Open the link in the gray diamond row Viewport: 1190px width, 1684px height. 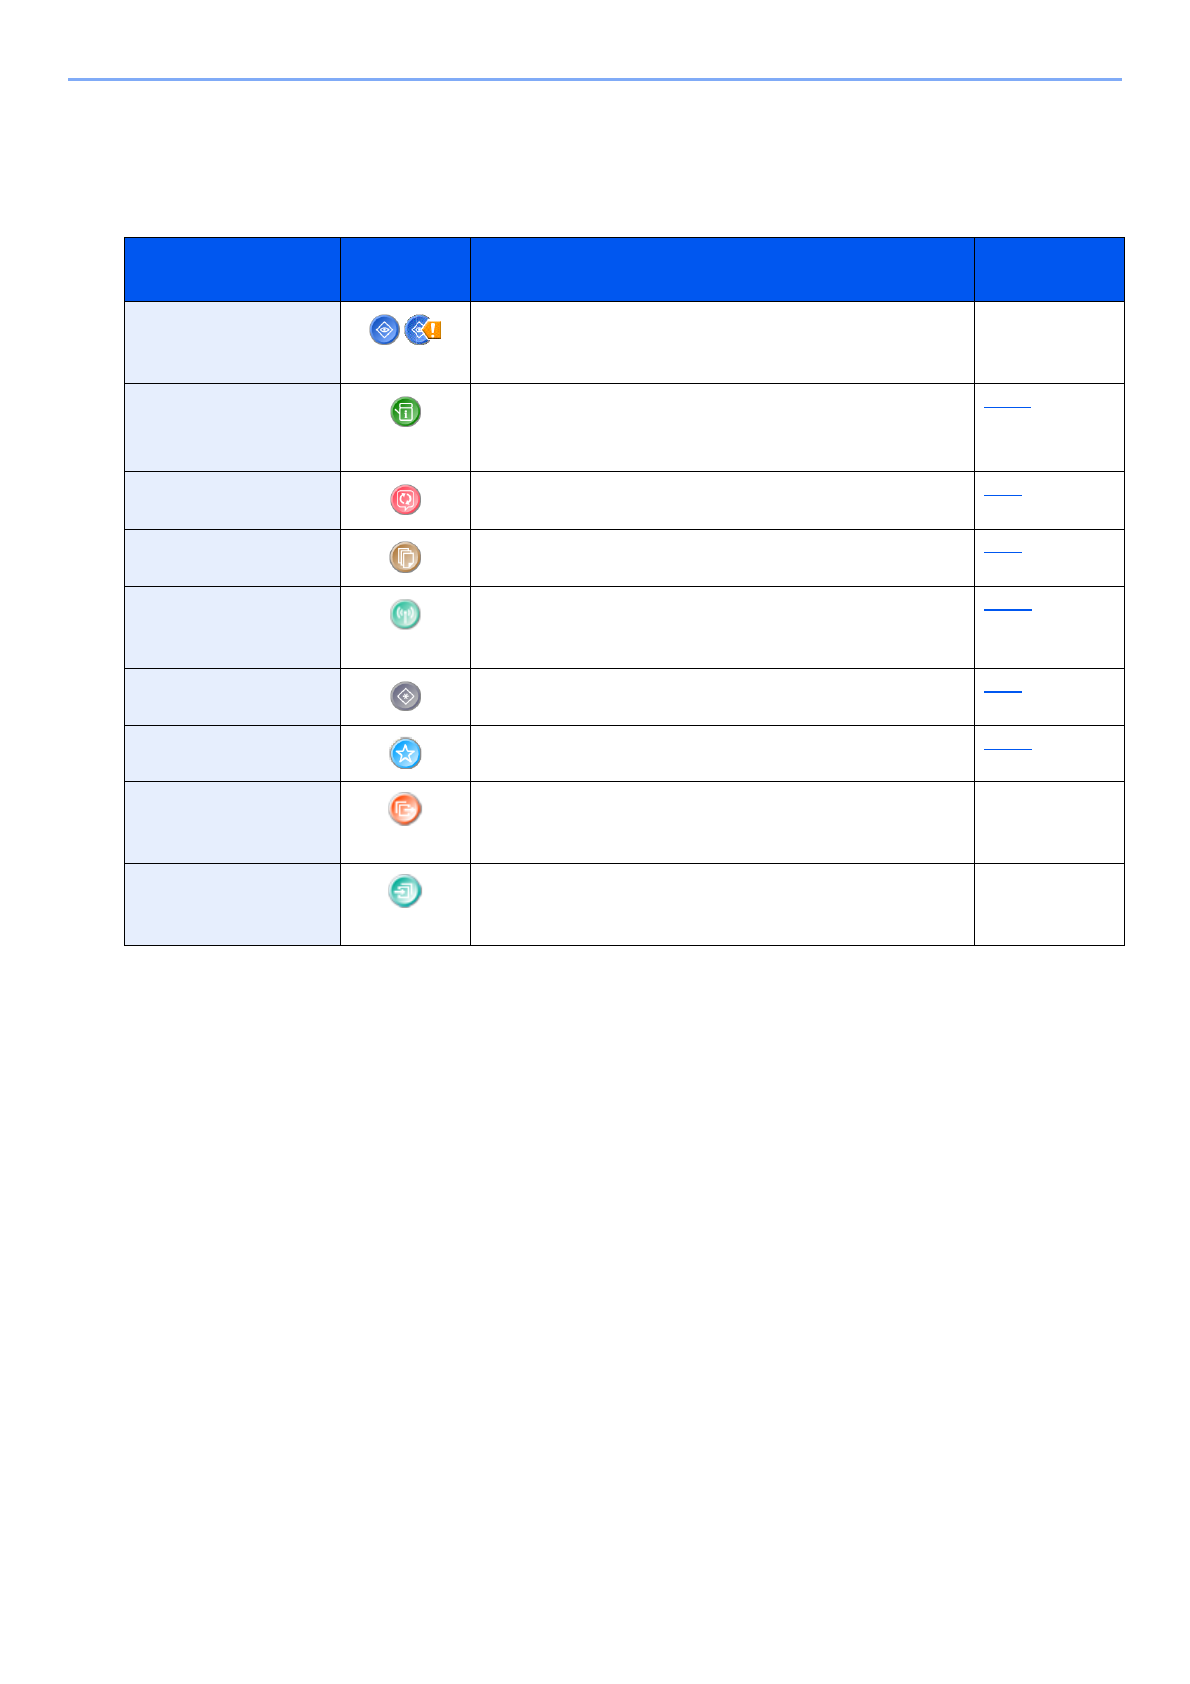[1003, 690]
